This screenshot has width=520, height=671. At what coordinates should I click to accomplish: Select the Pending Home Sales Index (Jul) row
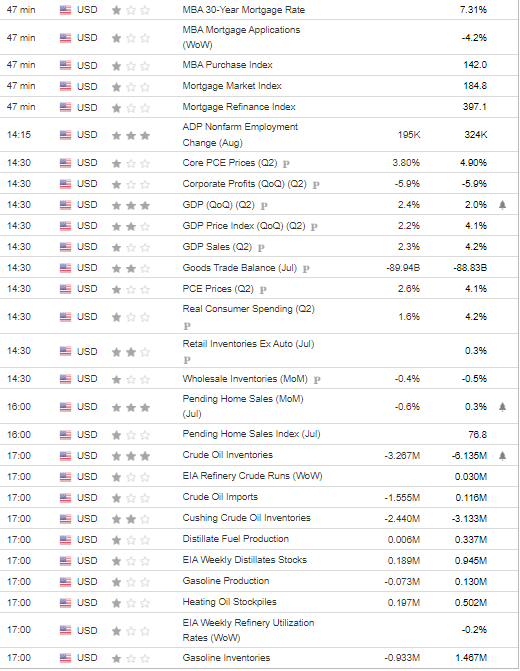tap(259, 434)
